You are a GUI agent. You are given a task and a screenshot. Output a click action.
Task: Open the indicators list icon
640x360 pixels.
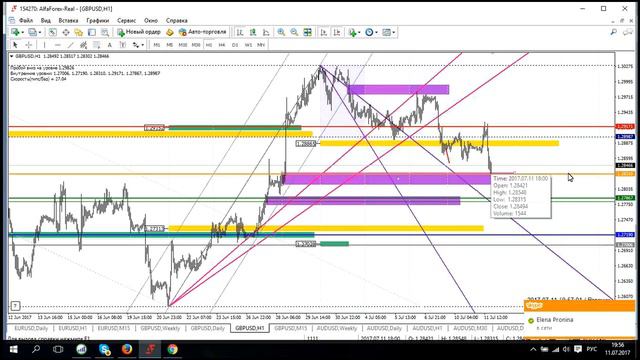click(352, 32)
